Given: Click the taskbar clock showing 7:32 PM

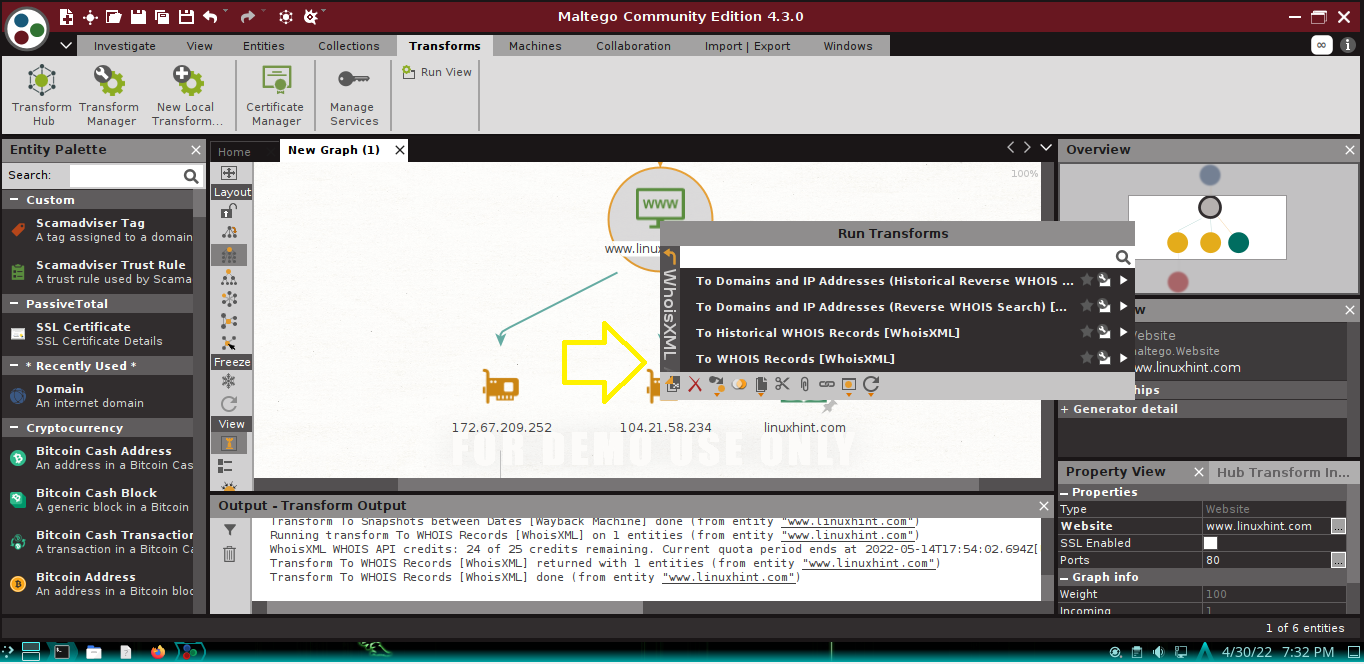Looking at the screenshot, I should coord(1309,652).
